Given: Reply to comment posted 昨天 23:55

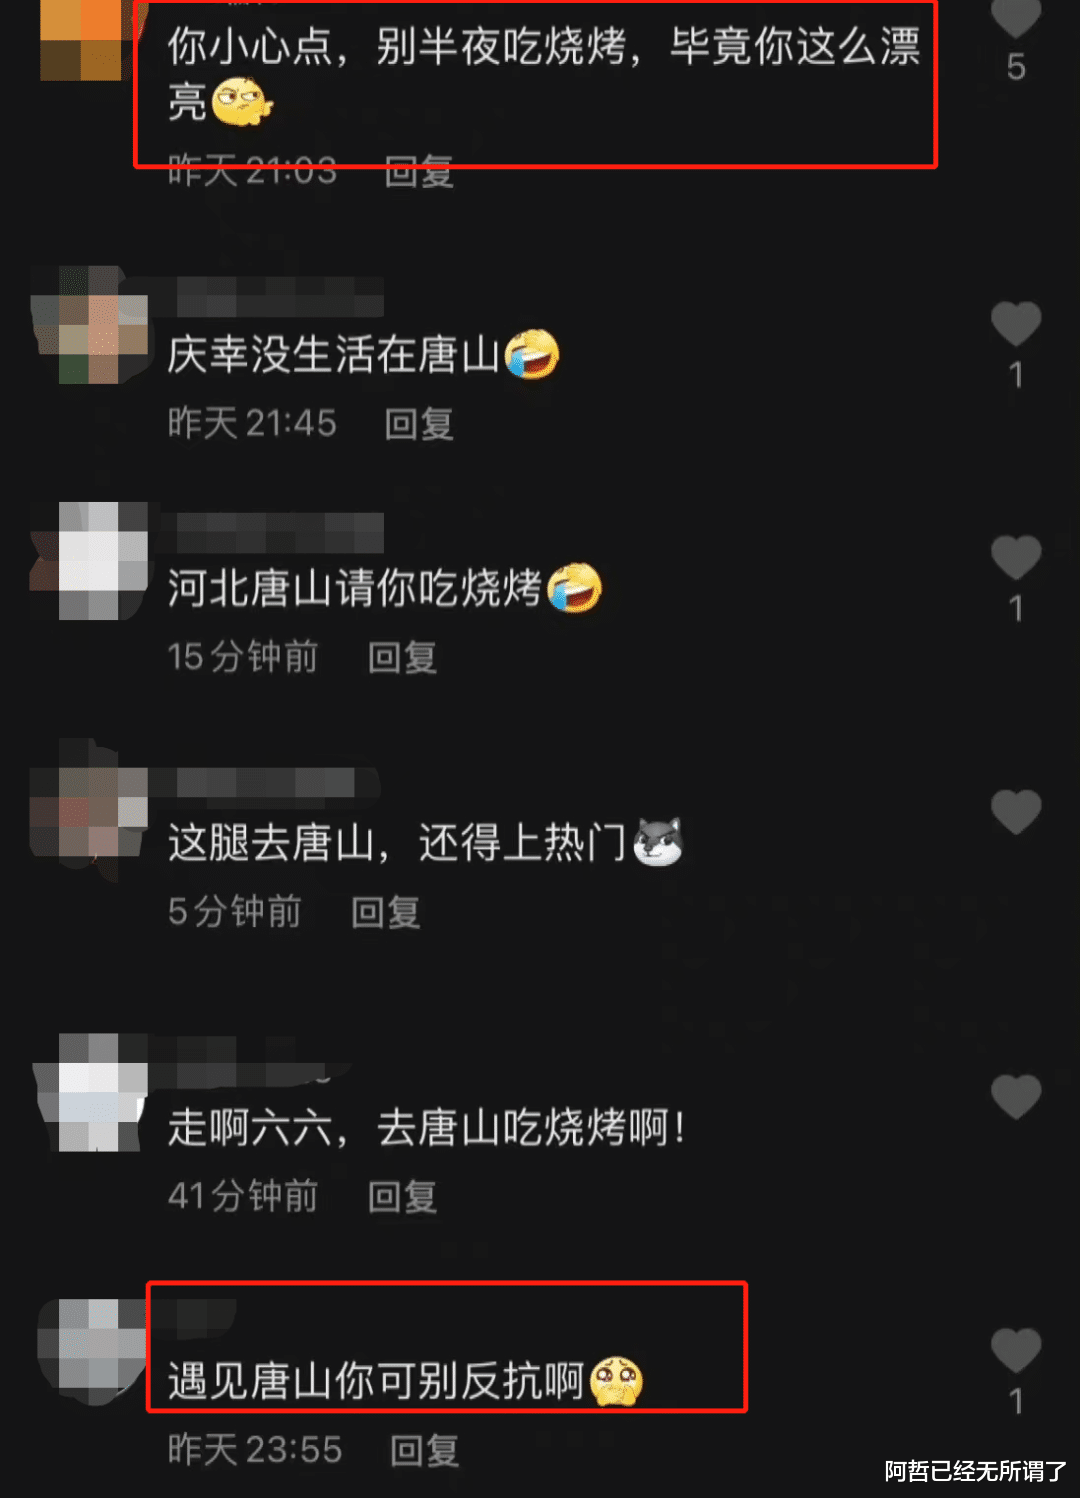Looking at the screenshot, I should 425,1450.
